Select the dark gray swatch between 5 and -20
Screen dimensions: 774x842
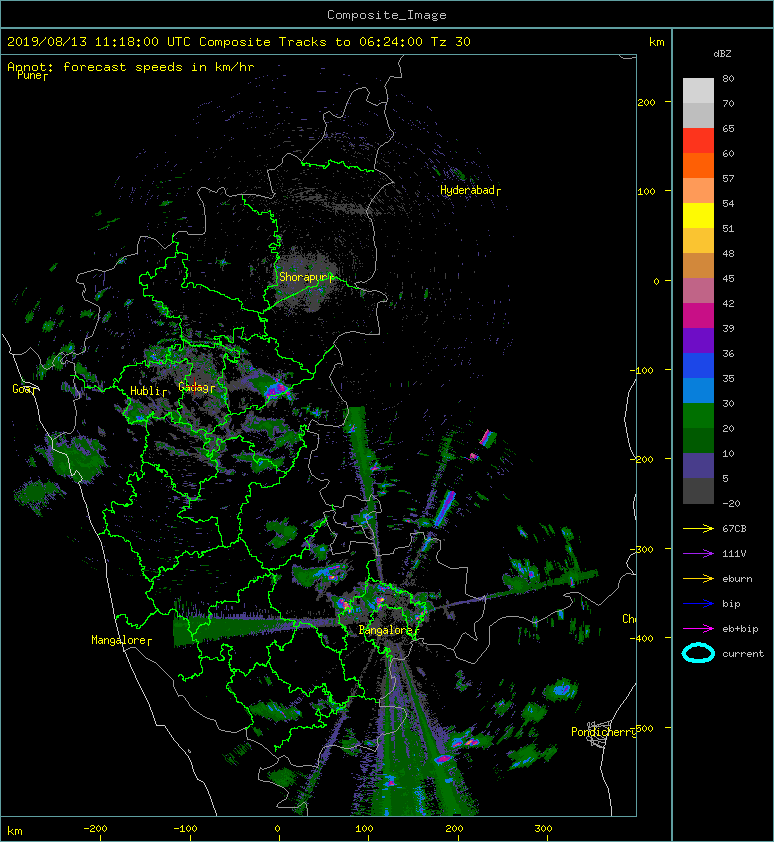click(x=698, y=491)
